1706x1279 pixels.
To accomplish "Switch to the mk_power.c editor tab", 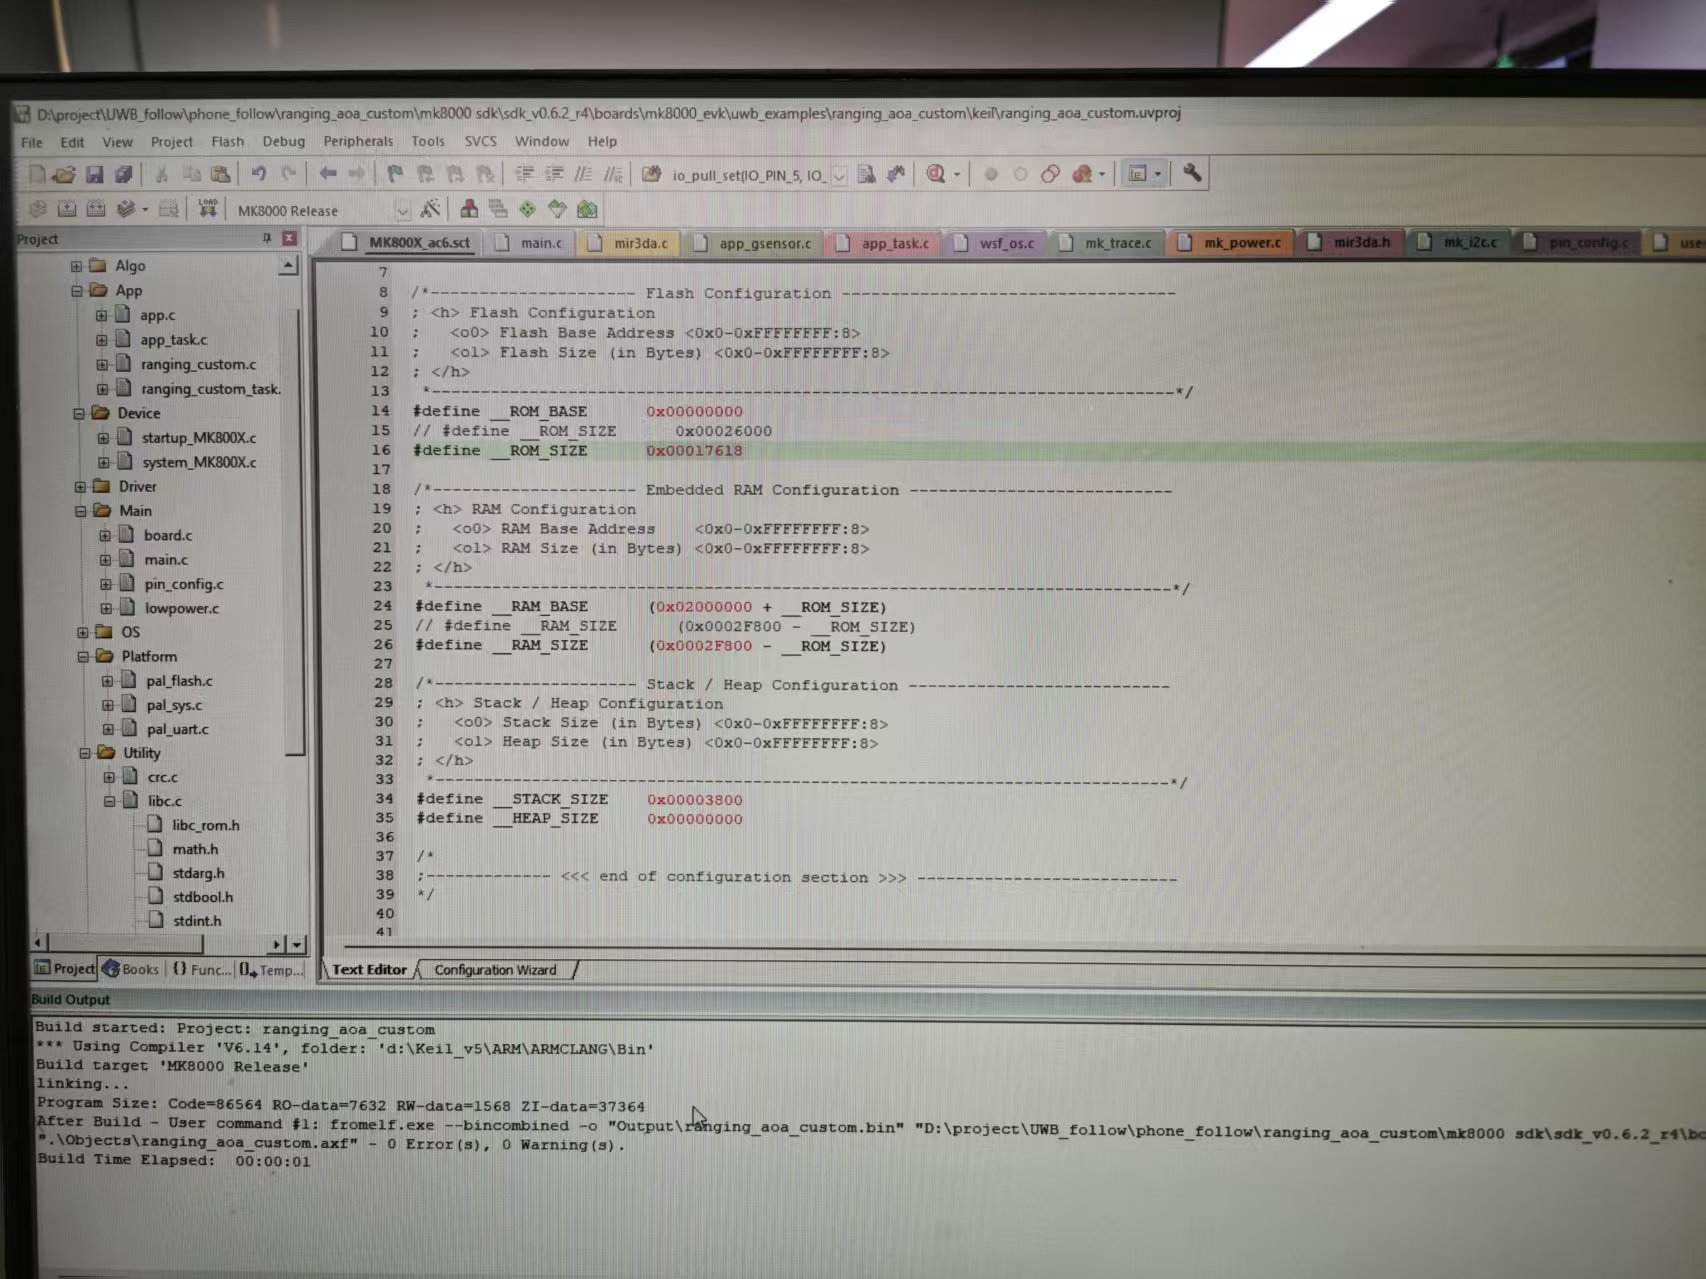I will [1231, 242].
